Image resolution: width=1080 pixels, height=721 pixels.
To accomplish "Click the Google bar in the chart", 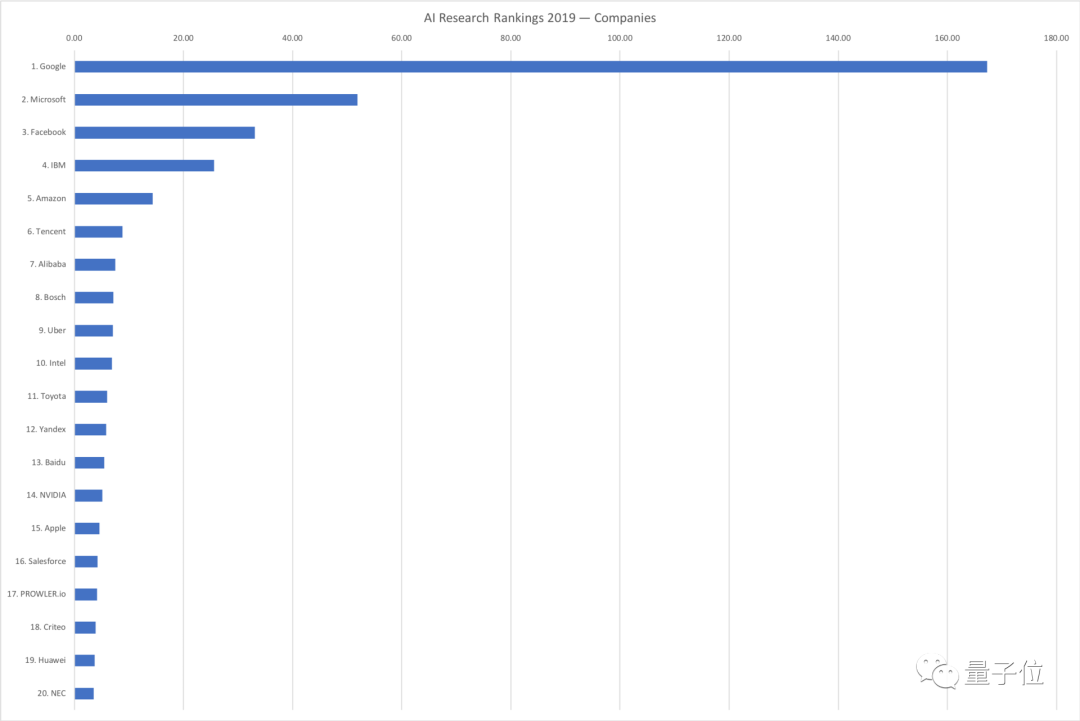I will (530, 67).
